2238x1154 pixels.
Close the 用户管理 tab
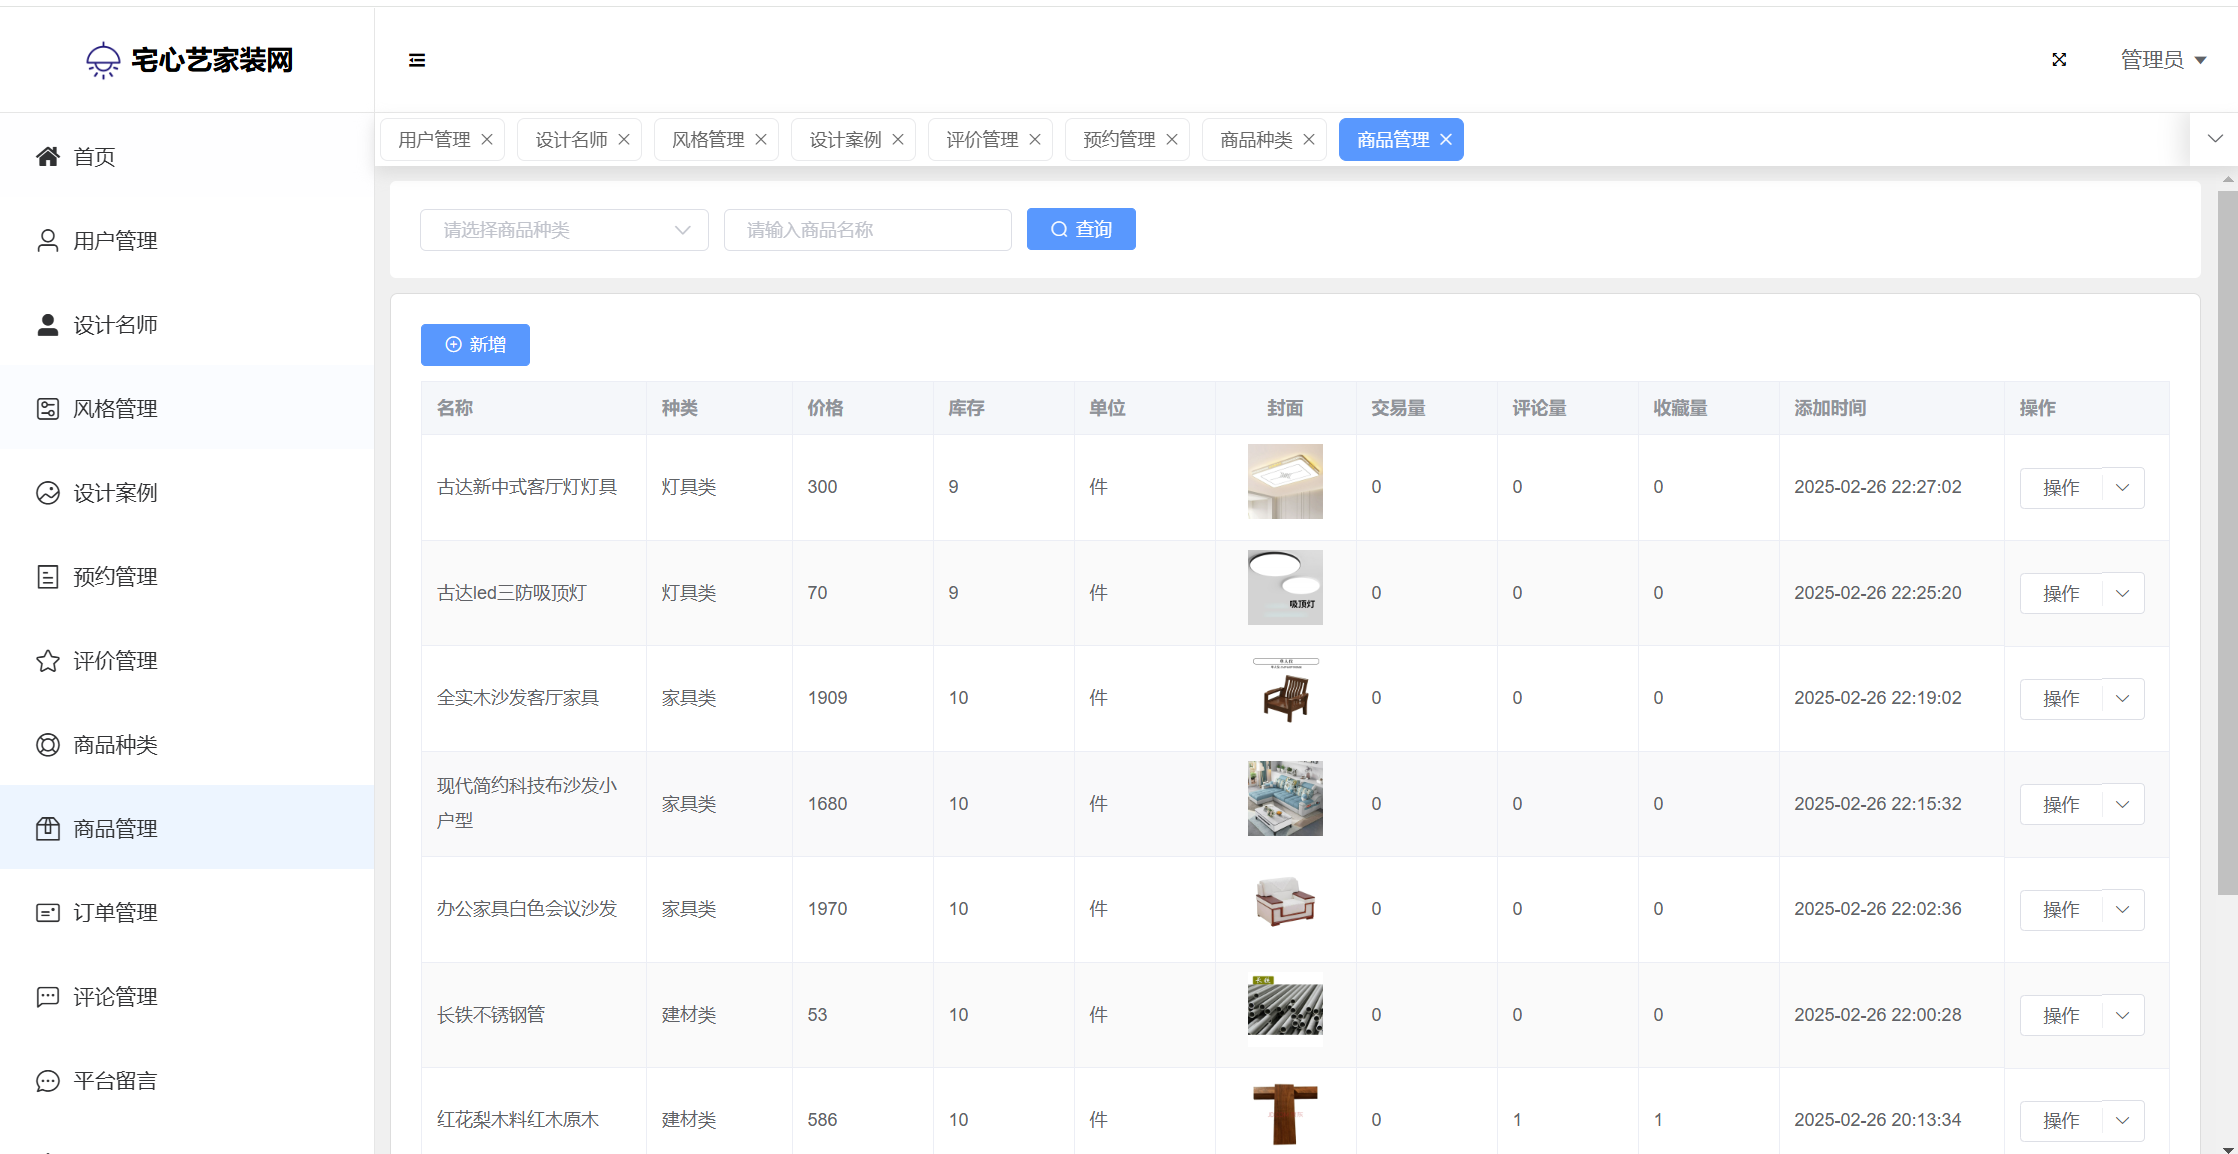tap(487, 140)
